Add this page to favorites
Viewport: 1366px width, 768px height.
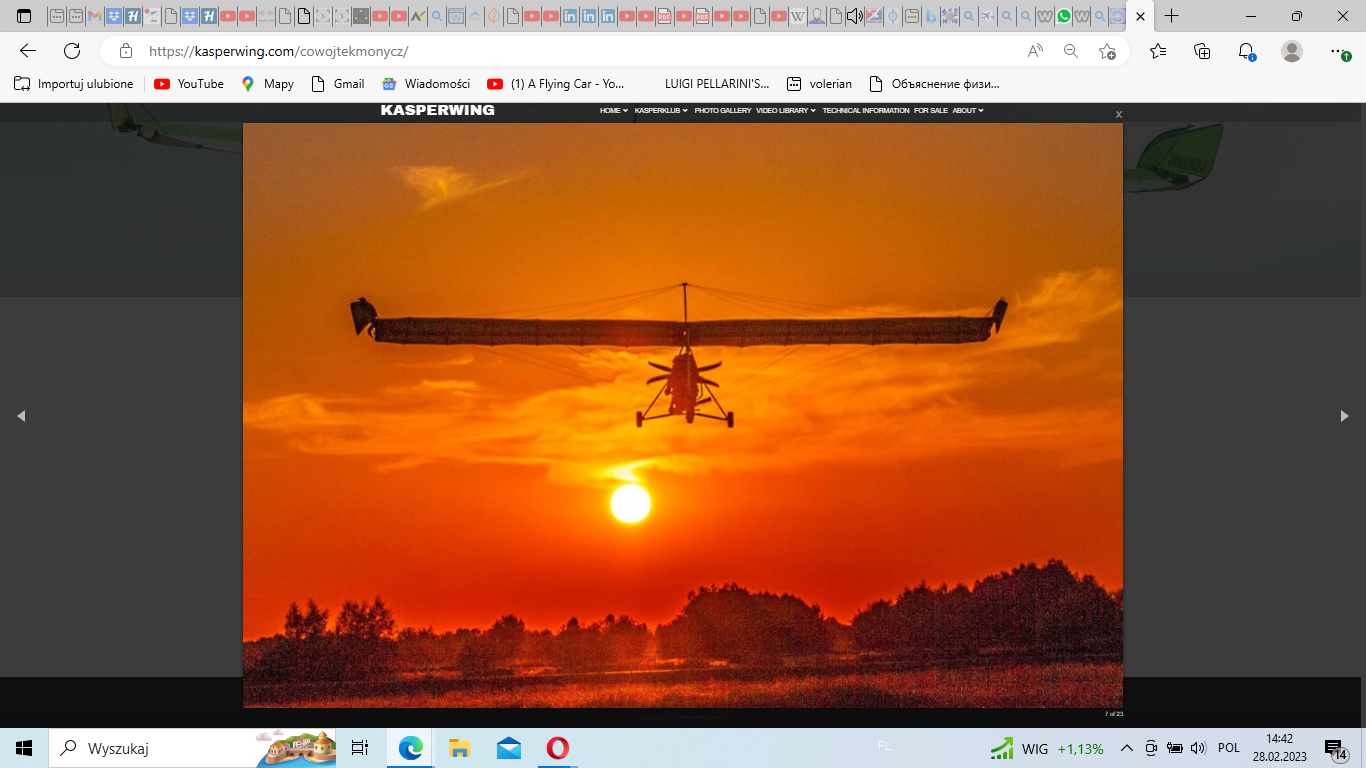(x=1107, y=51)
